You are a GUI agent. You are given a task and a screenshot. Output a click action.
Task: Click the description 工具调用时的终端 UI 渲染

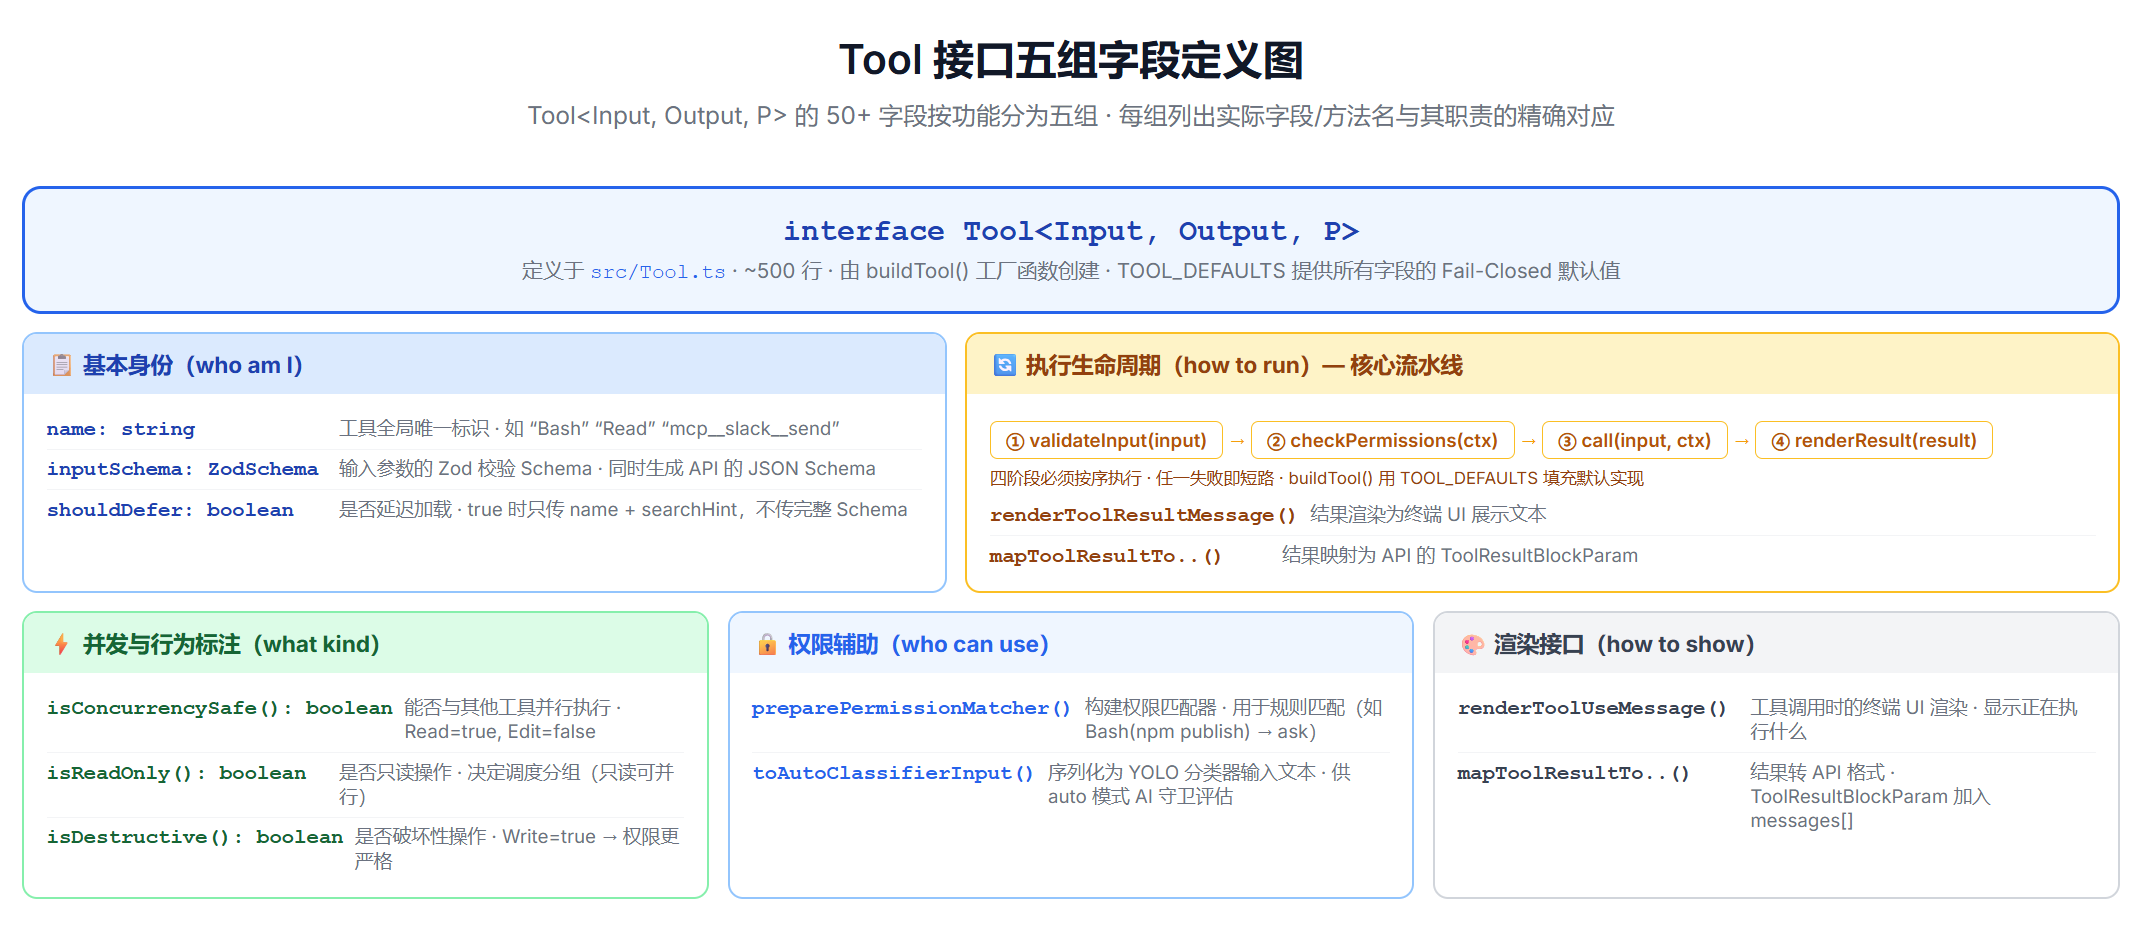pos(1914,720)
